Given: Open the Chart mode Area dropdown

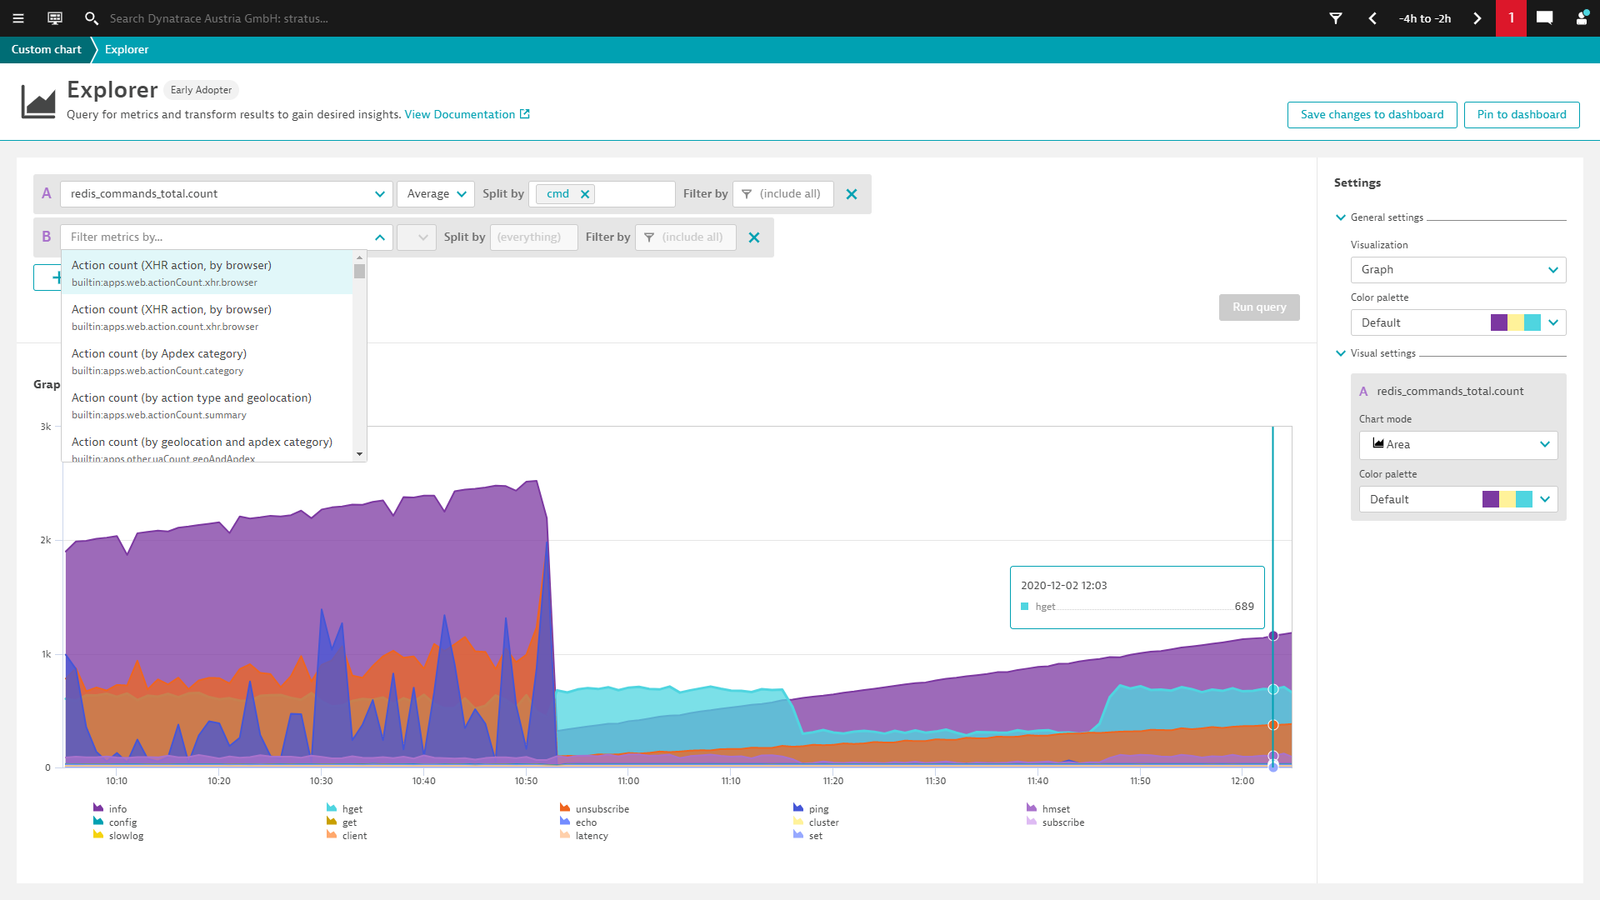Looking at the screenshot, I should pyautogui.click(x=1458, y=444).
